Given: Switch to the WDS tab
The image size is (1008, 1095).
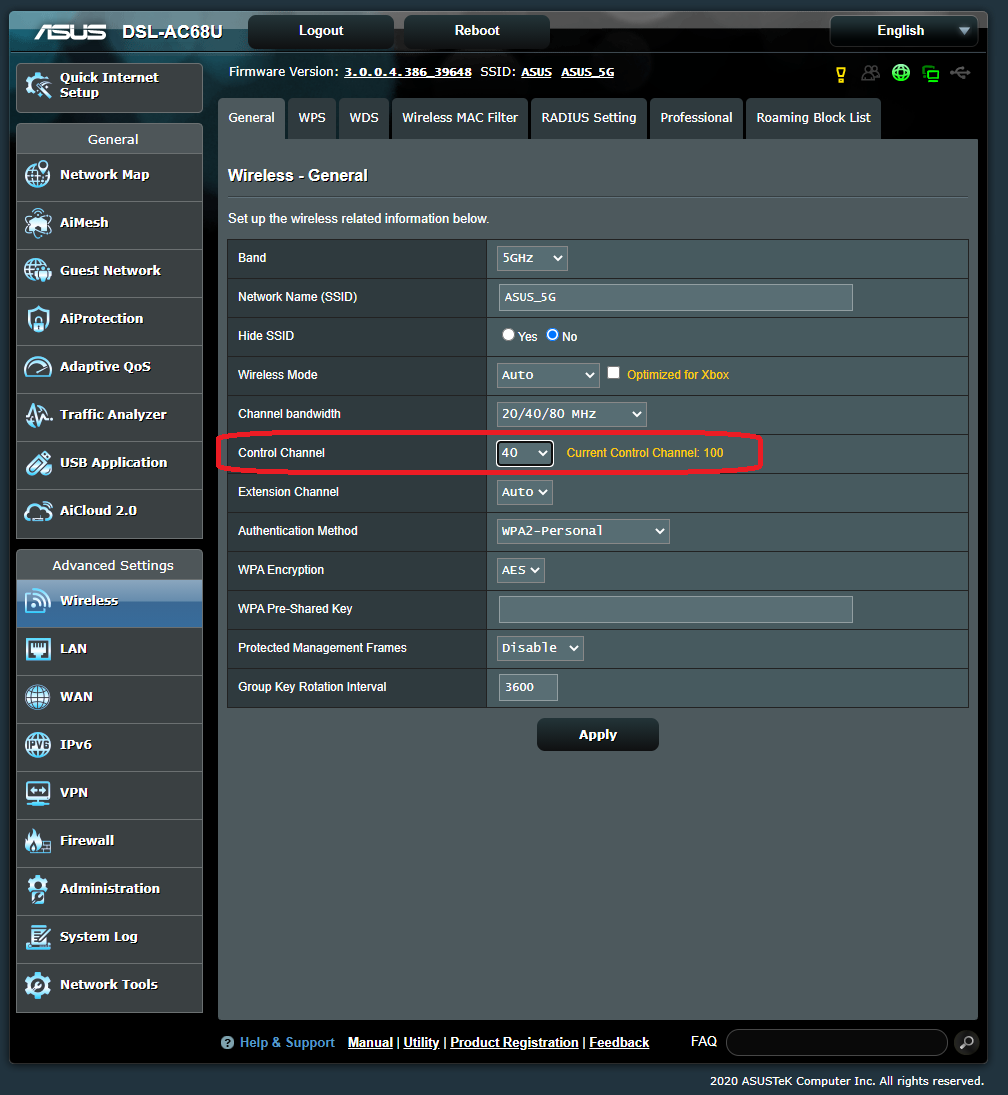Looking at the screenshot, I should [x=364, y=118].
